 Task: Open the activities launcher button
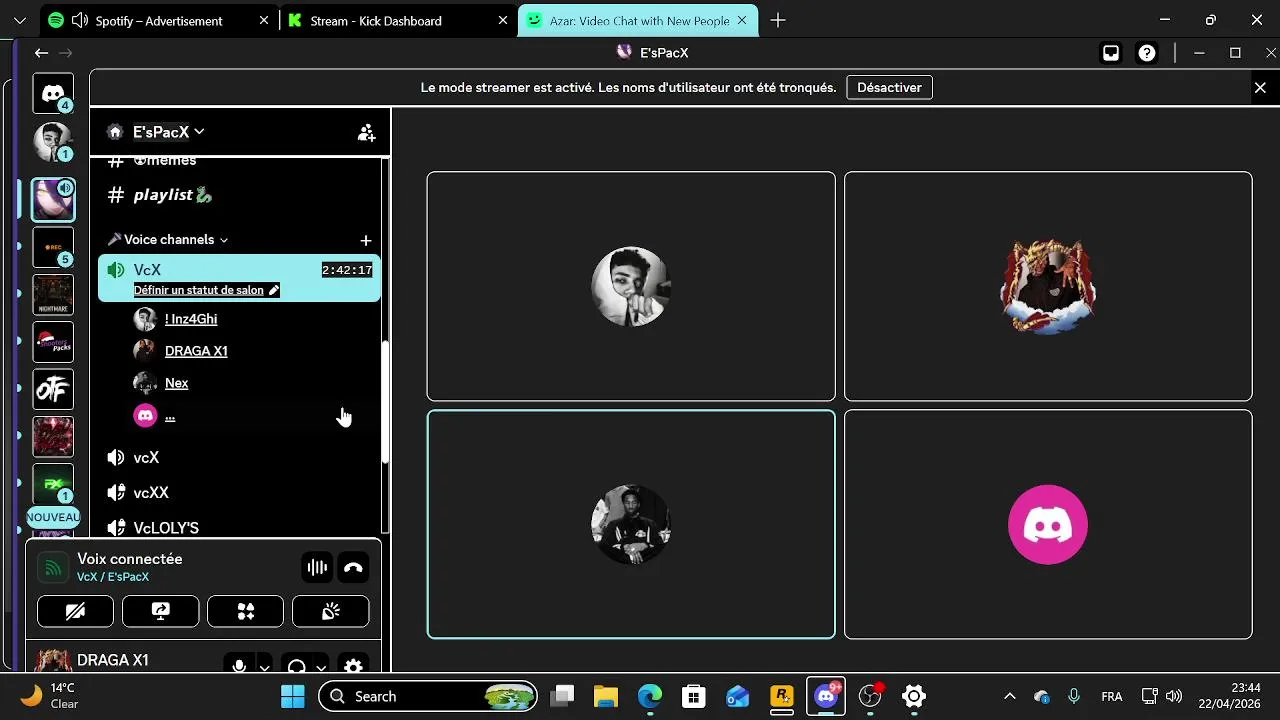point(245,611)
